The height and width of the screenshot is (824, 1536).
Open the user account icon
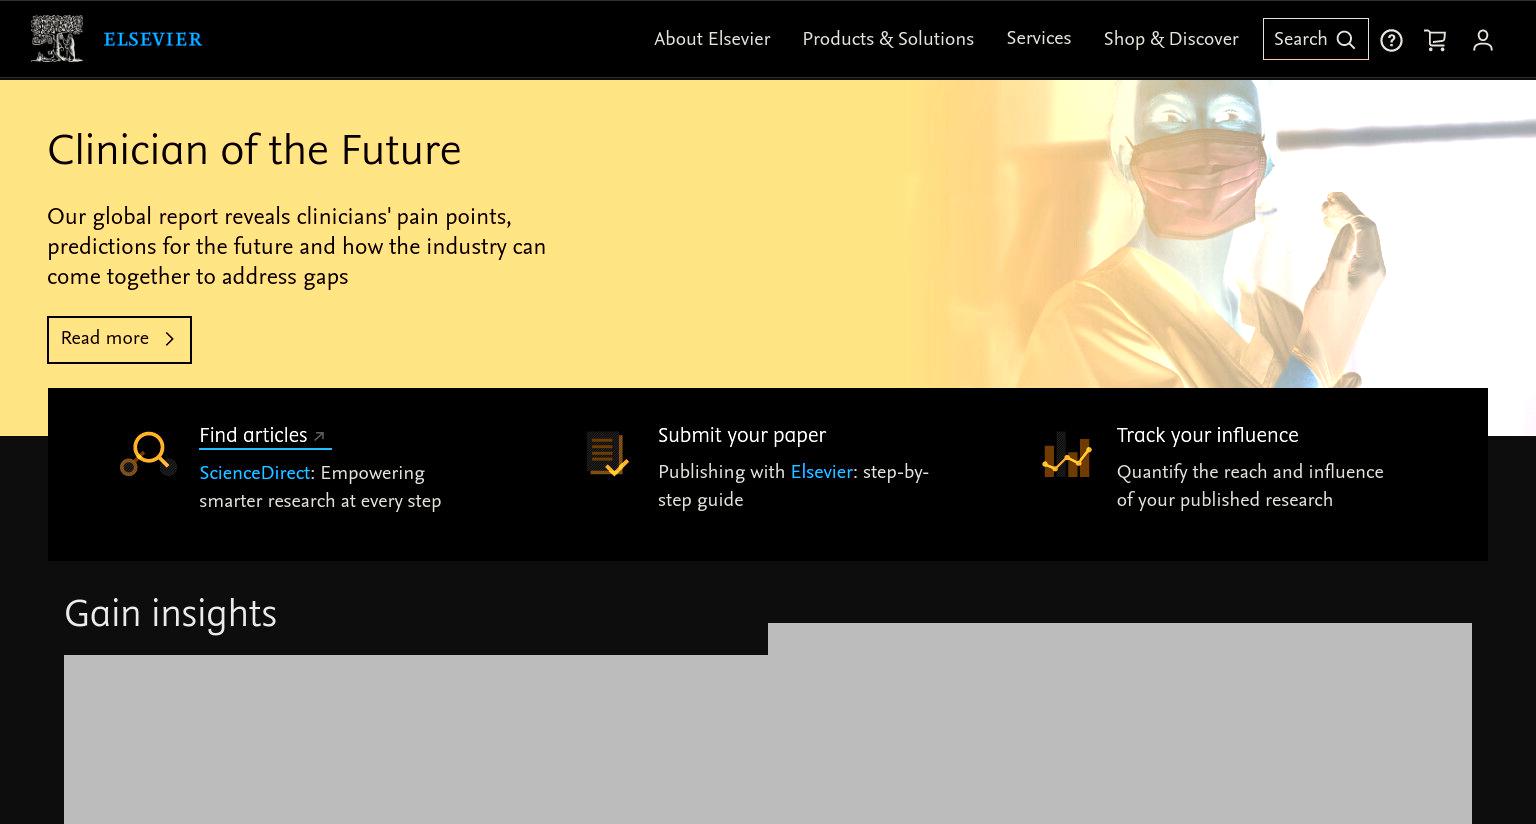pos(1483,40)
